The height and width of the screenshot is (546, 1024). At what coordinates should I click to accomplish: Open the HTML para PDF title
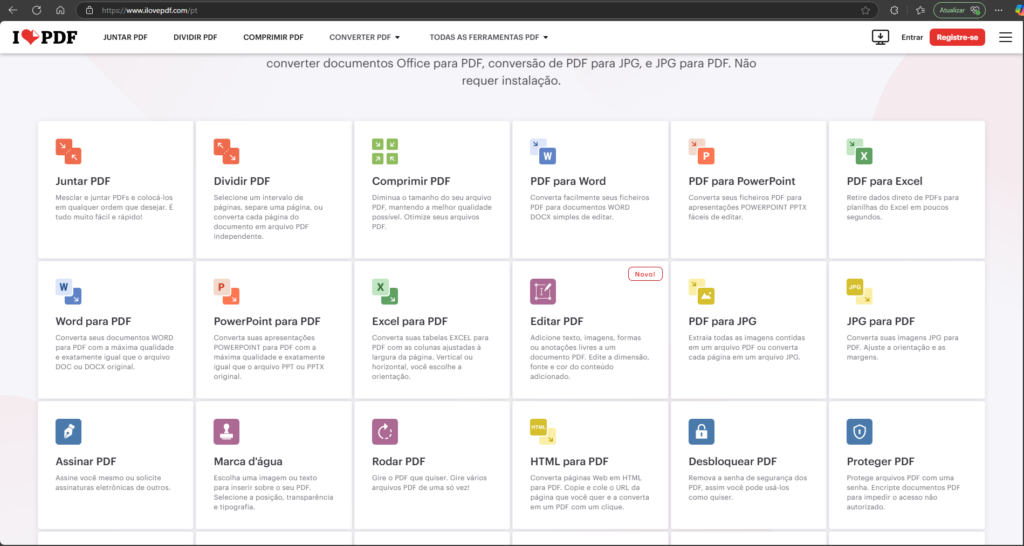click(569, 461)
